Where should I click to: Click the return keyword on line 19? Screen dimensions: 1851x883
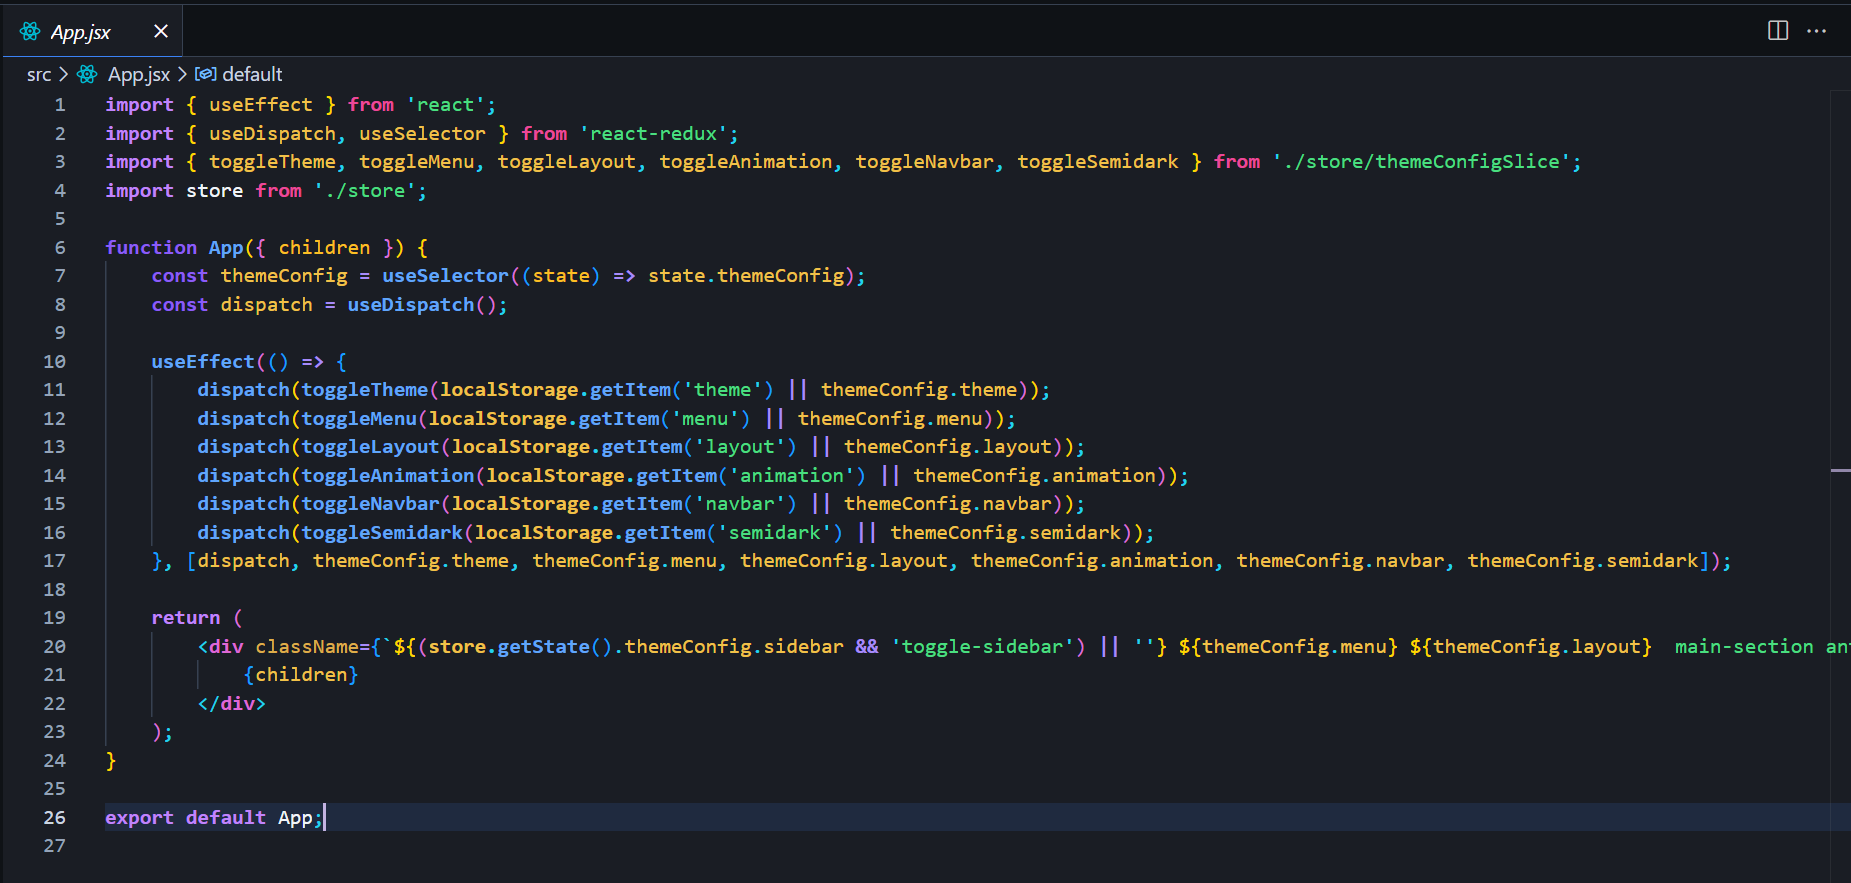tap(186, 618)
